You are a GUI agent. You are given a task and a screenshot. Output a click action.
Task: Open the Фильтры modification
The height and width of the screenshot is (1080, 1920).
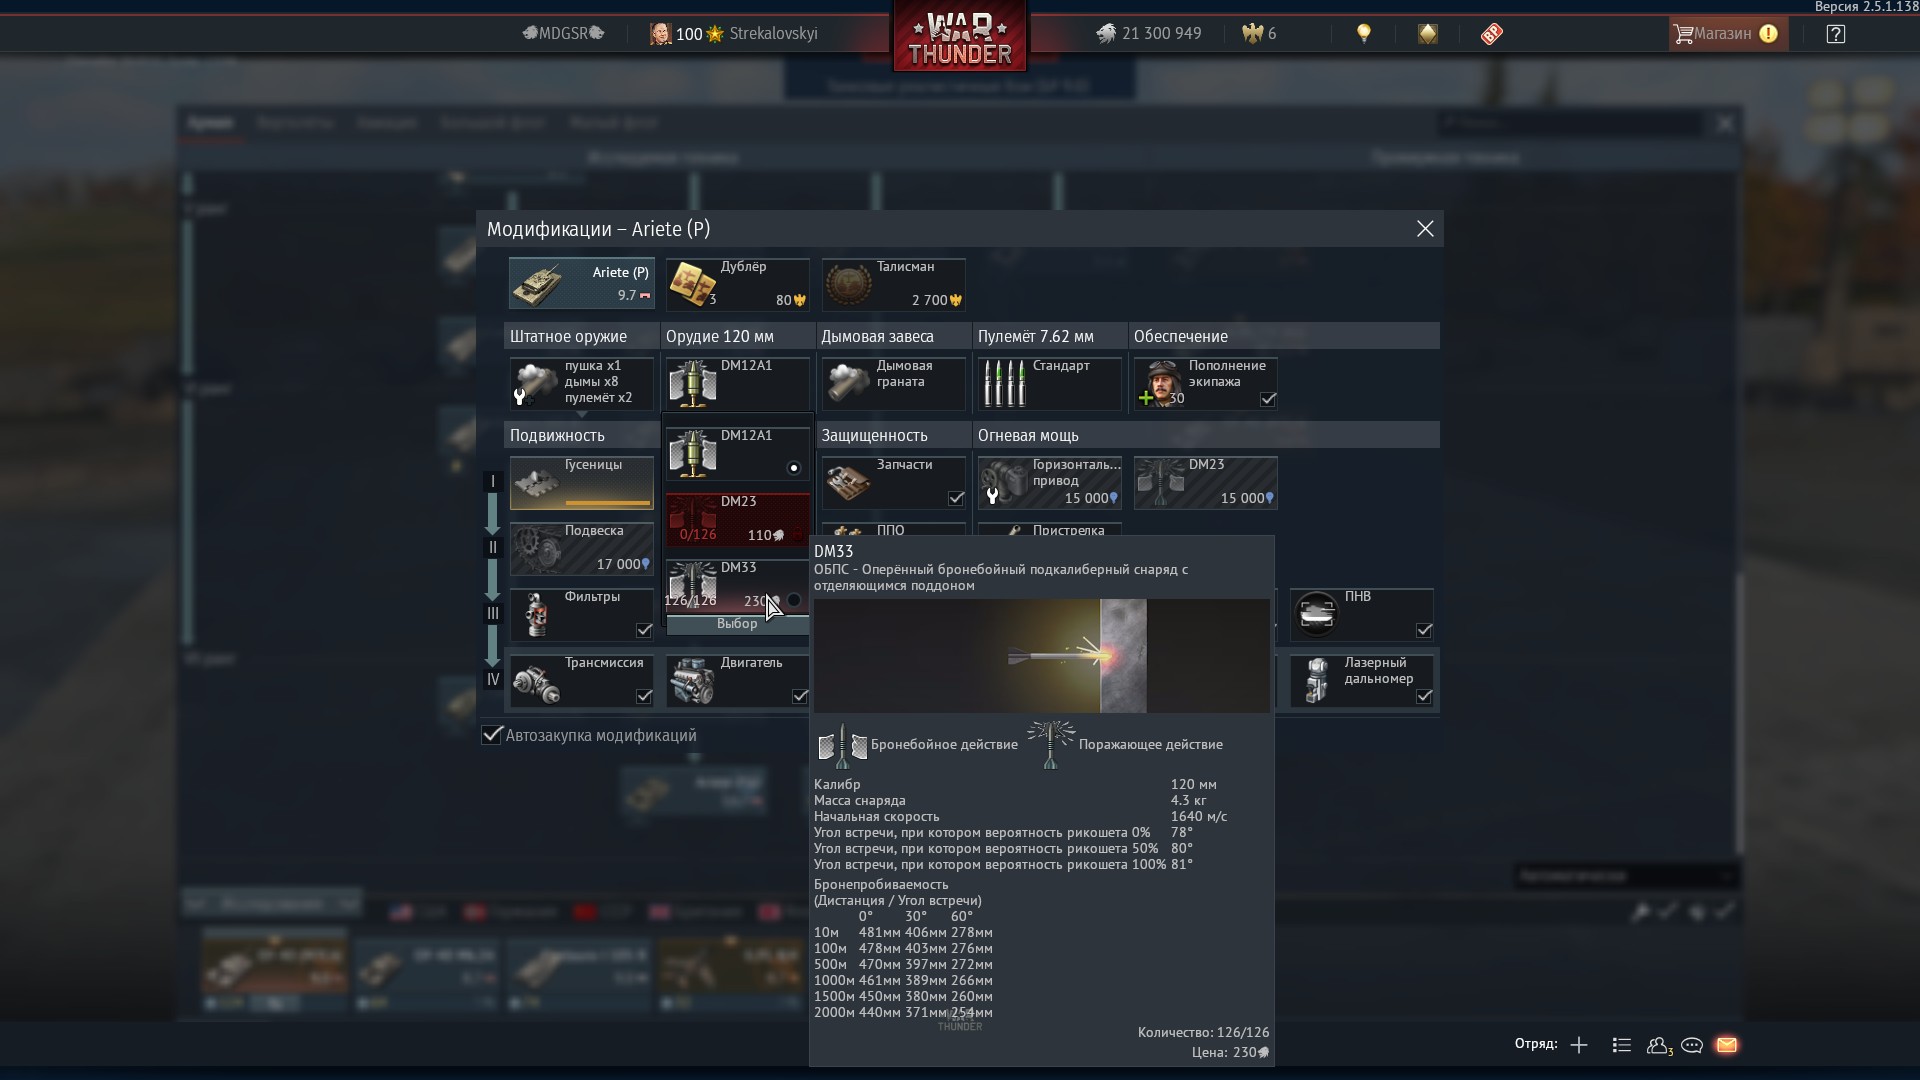(582, 614)
